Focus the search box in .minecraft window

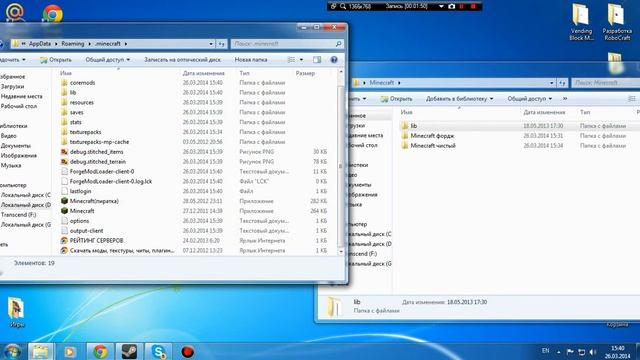coord(287,44)
